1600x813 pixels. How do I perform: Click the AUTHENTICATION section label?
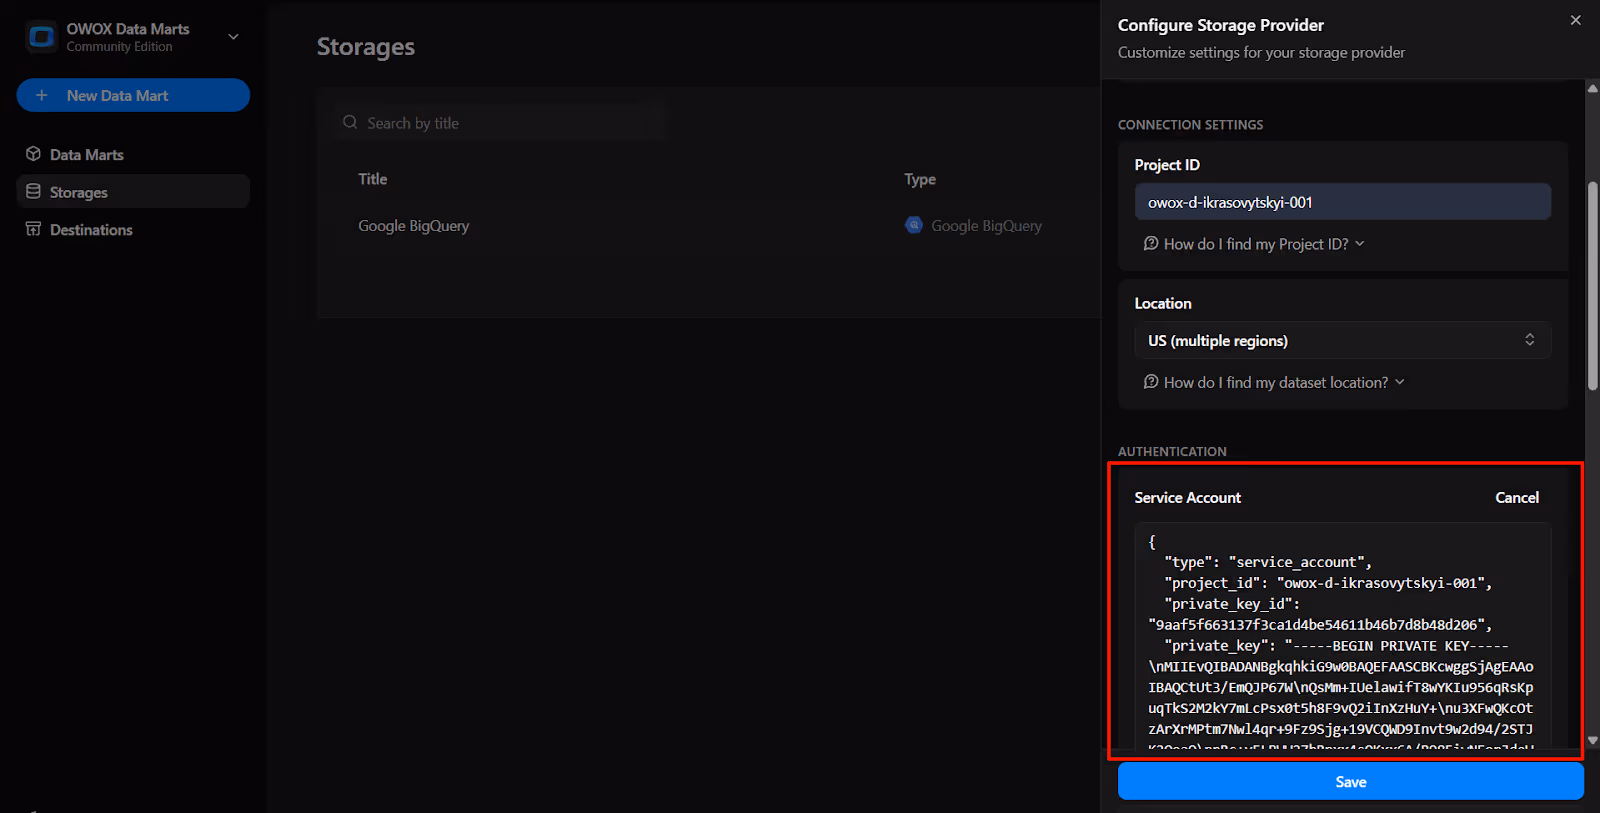pos(1172,452)
